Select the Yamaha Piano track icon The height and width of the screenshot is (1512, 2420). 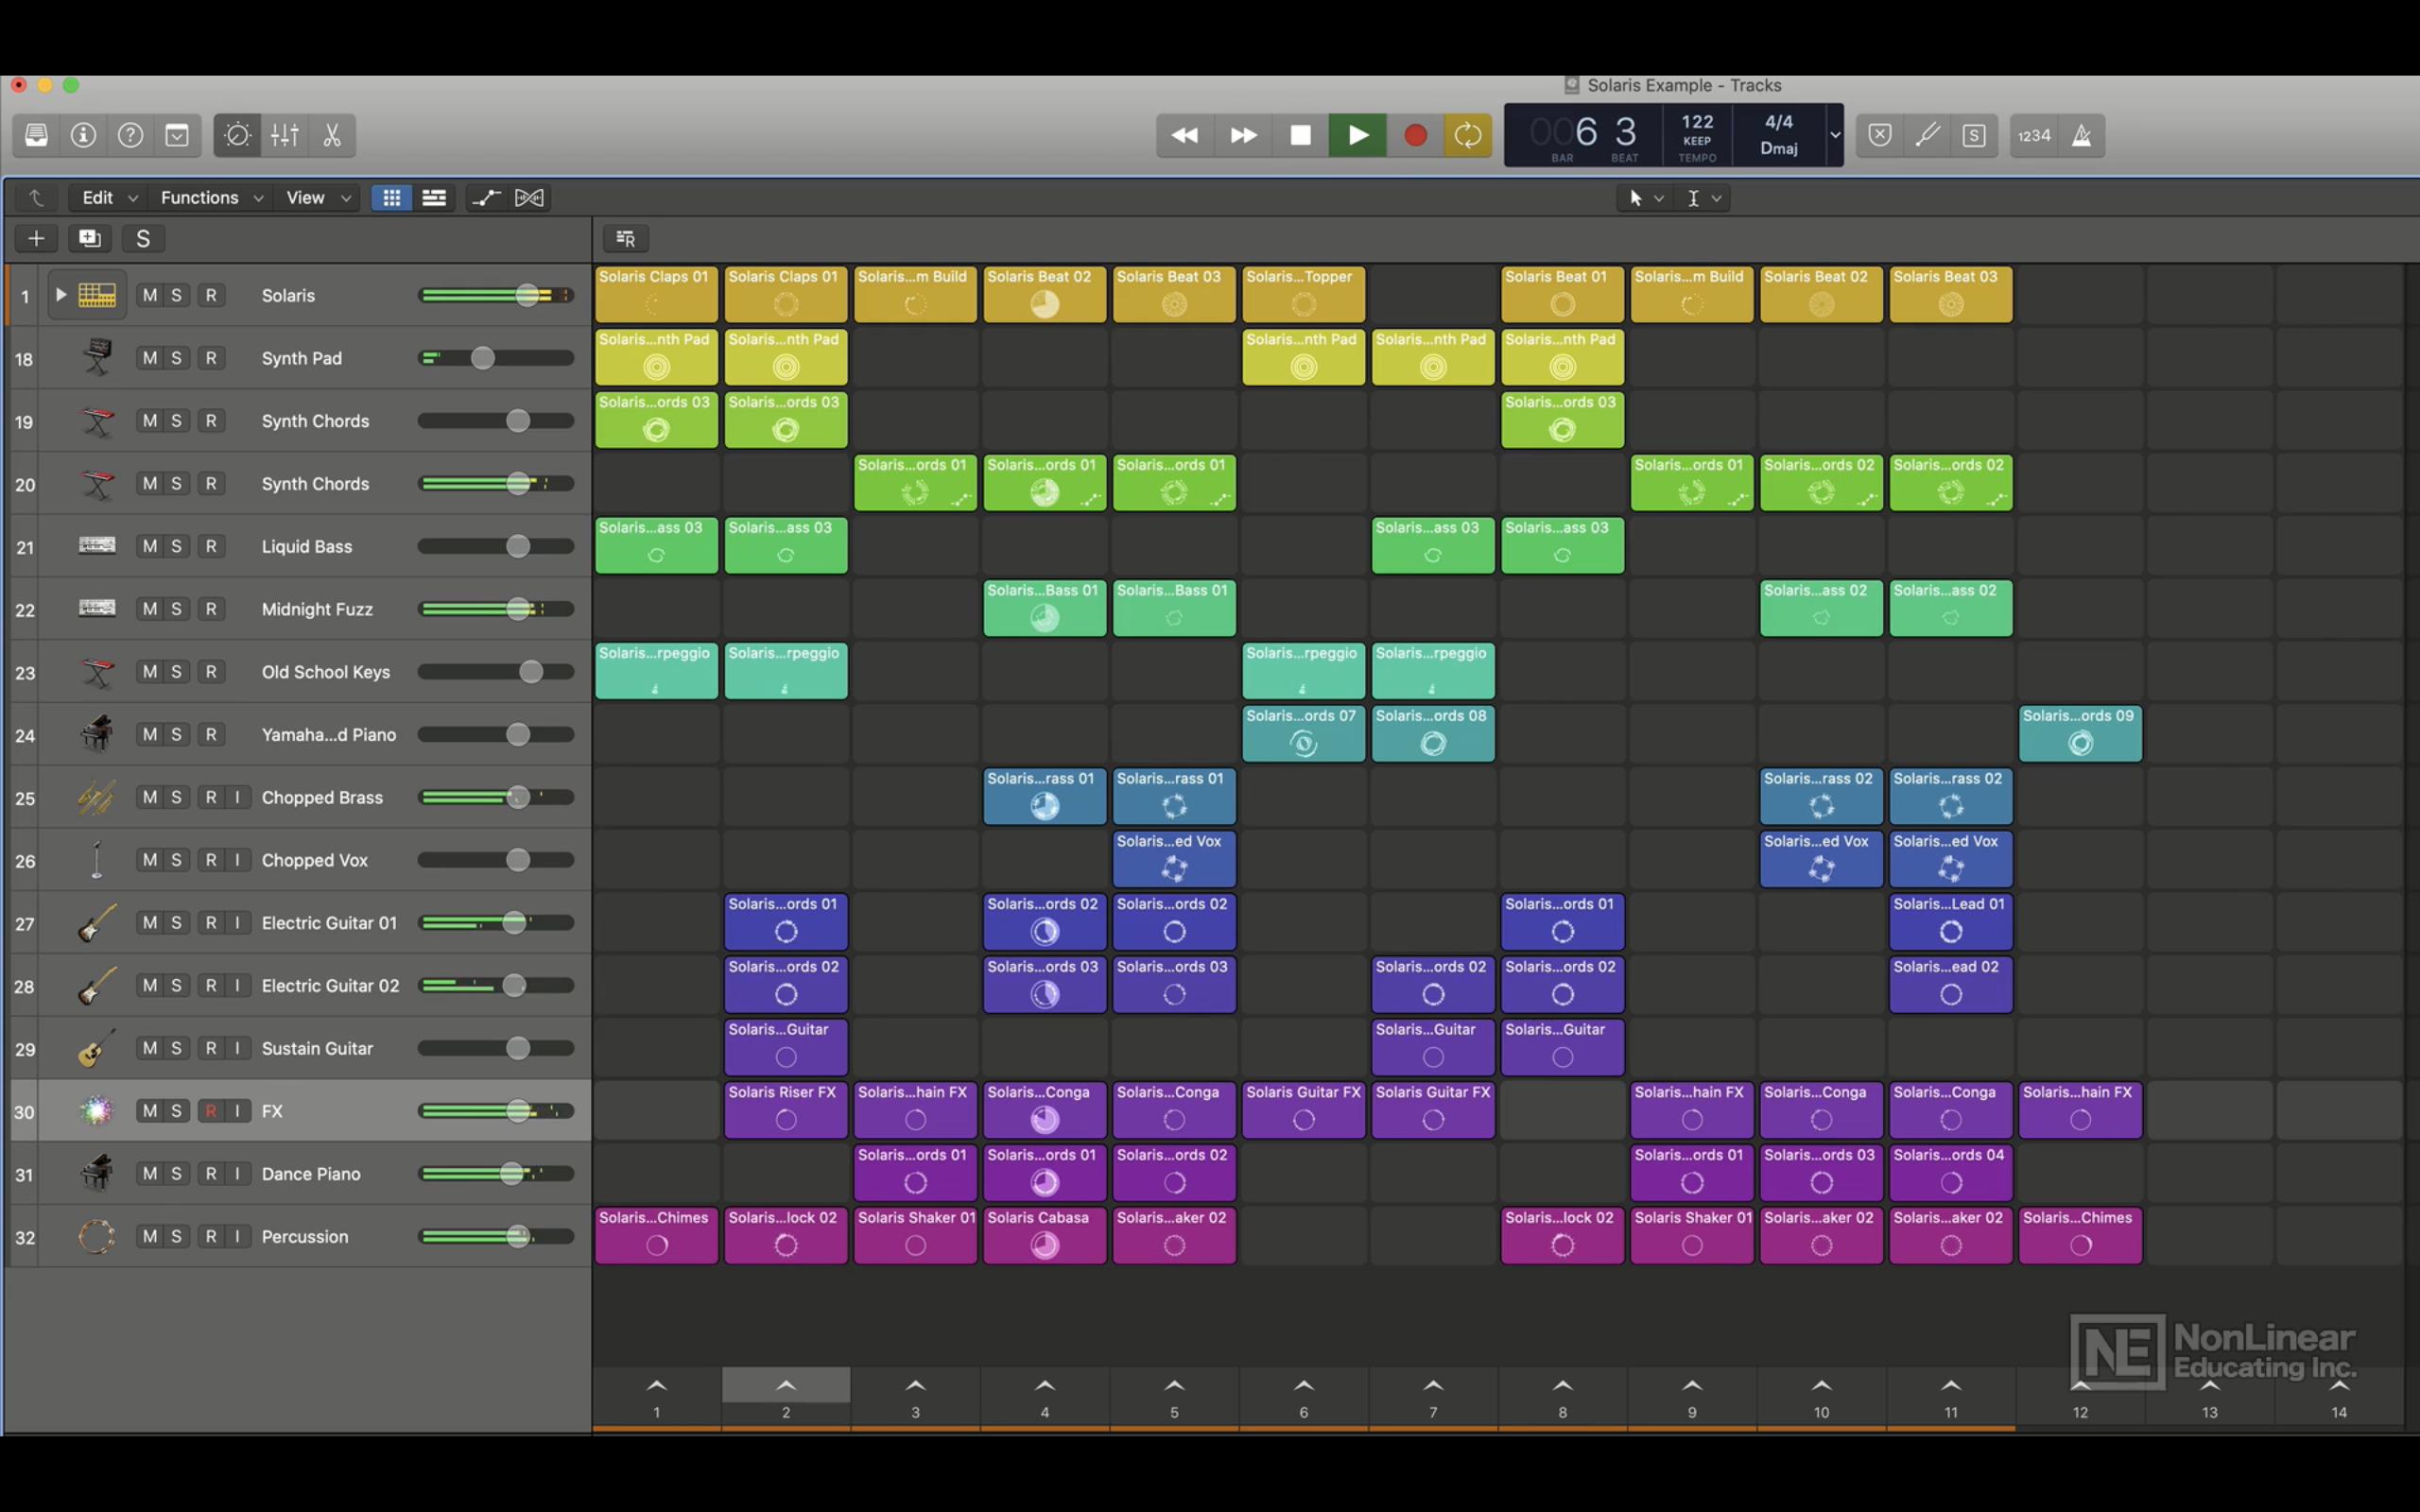click(97, 734)
